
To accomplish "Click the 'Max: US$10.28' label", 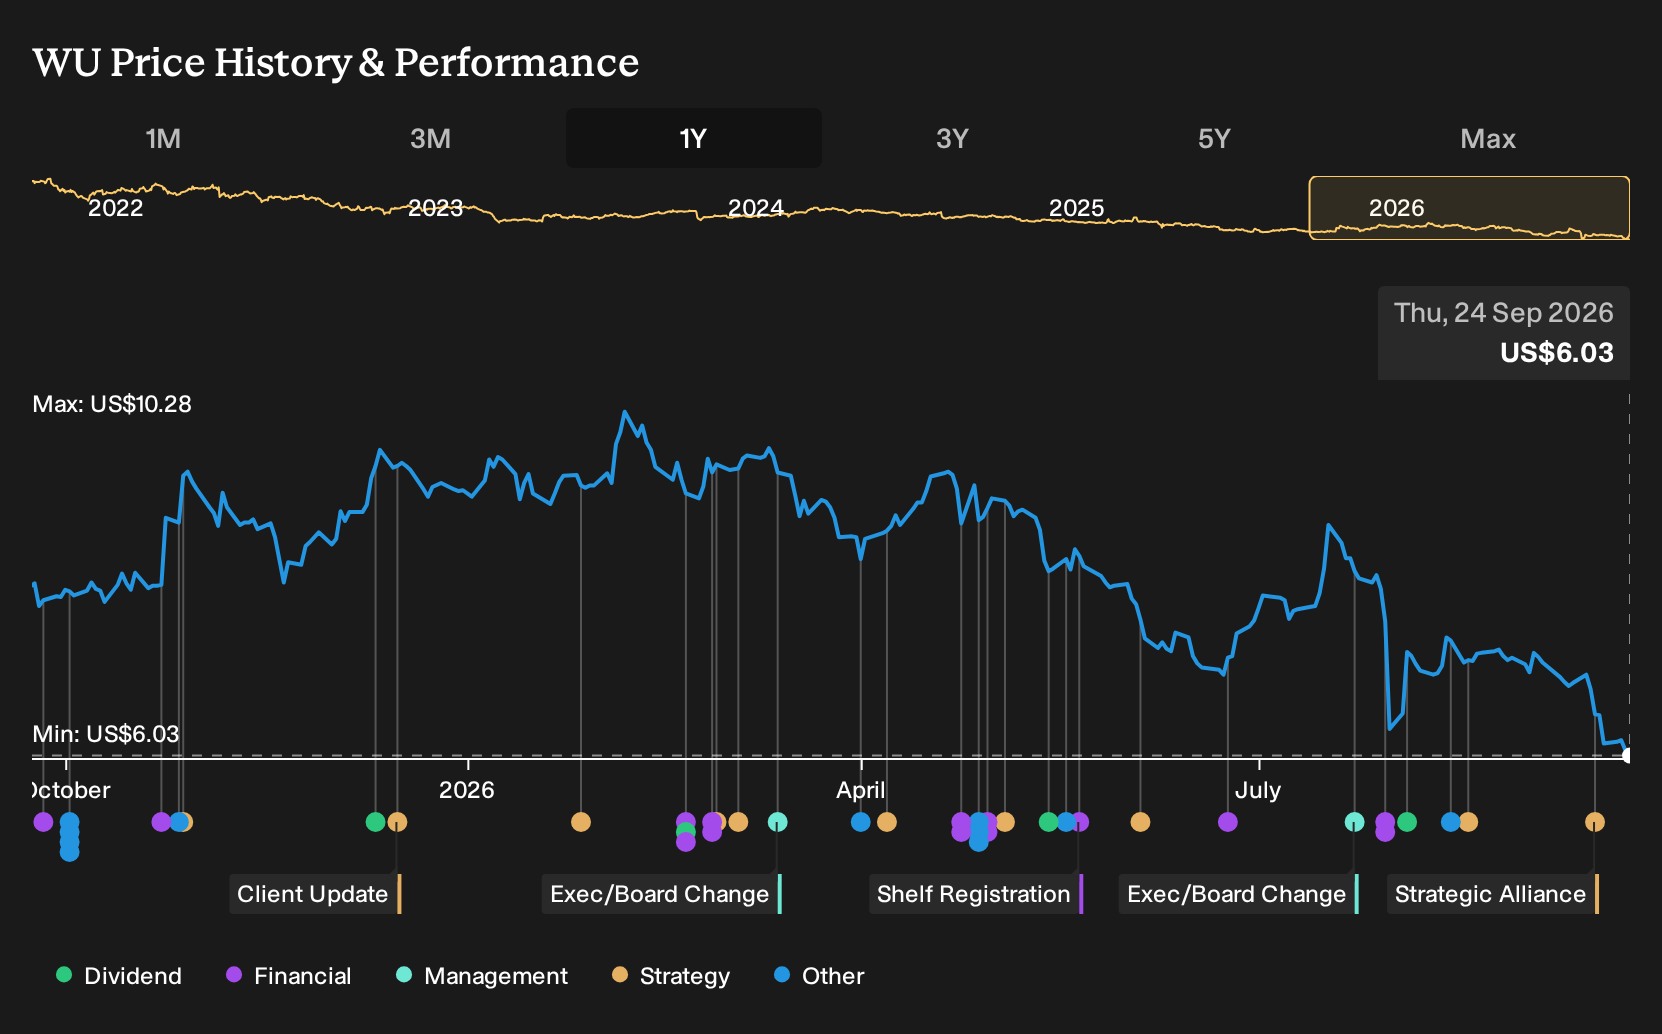I will pos(112,404).
